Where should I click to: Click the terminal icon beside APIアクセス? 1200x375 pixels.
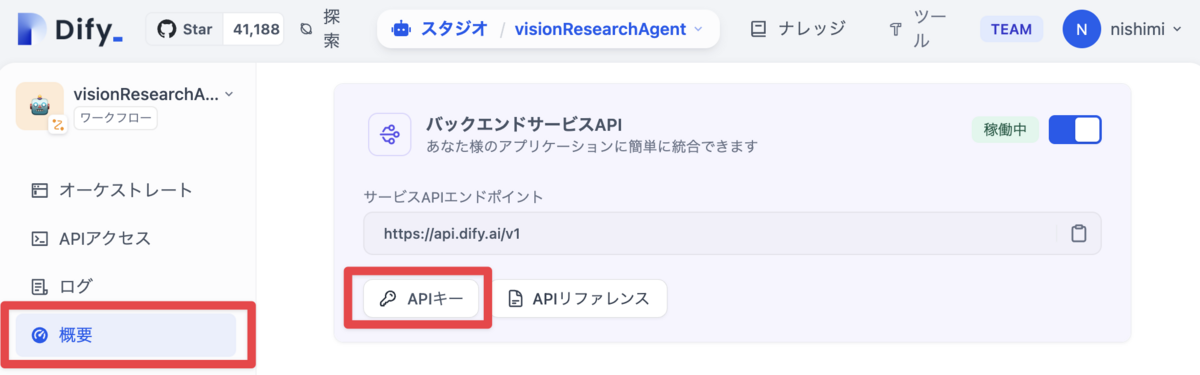coord(40,238)
